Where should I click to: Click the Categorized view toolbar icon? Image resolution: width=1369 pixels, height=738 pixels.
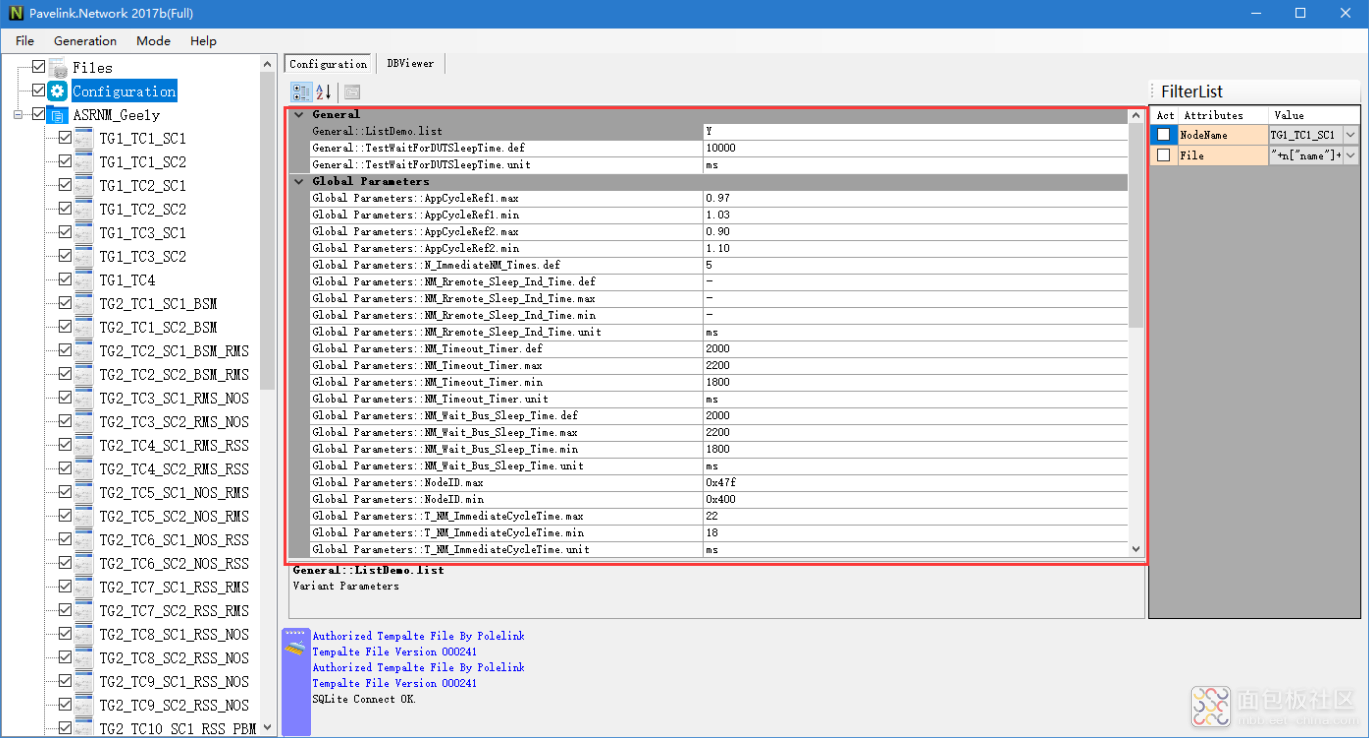pos(301,92)
